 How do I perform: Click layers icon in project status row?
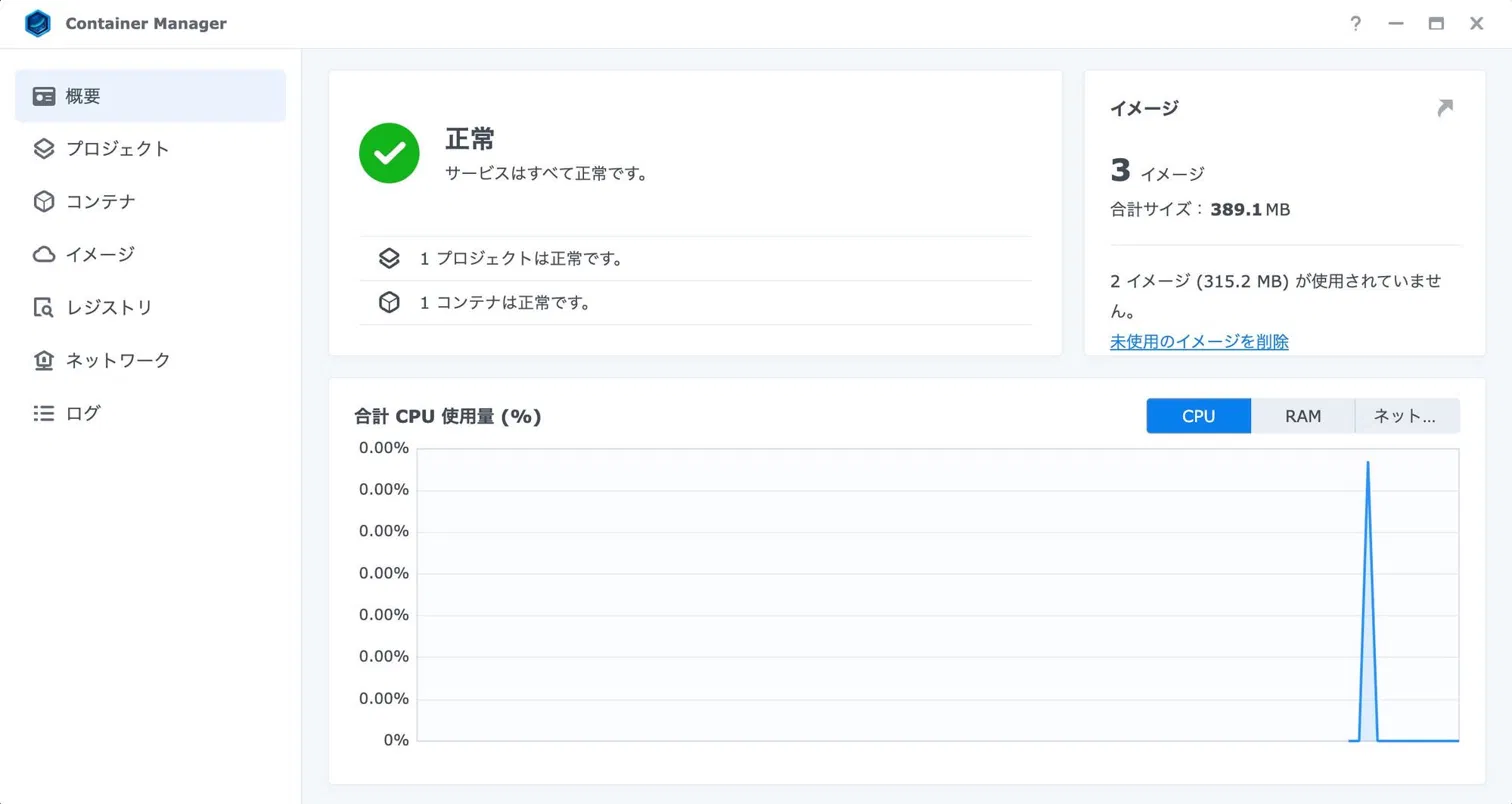point(389,258)
